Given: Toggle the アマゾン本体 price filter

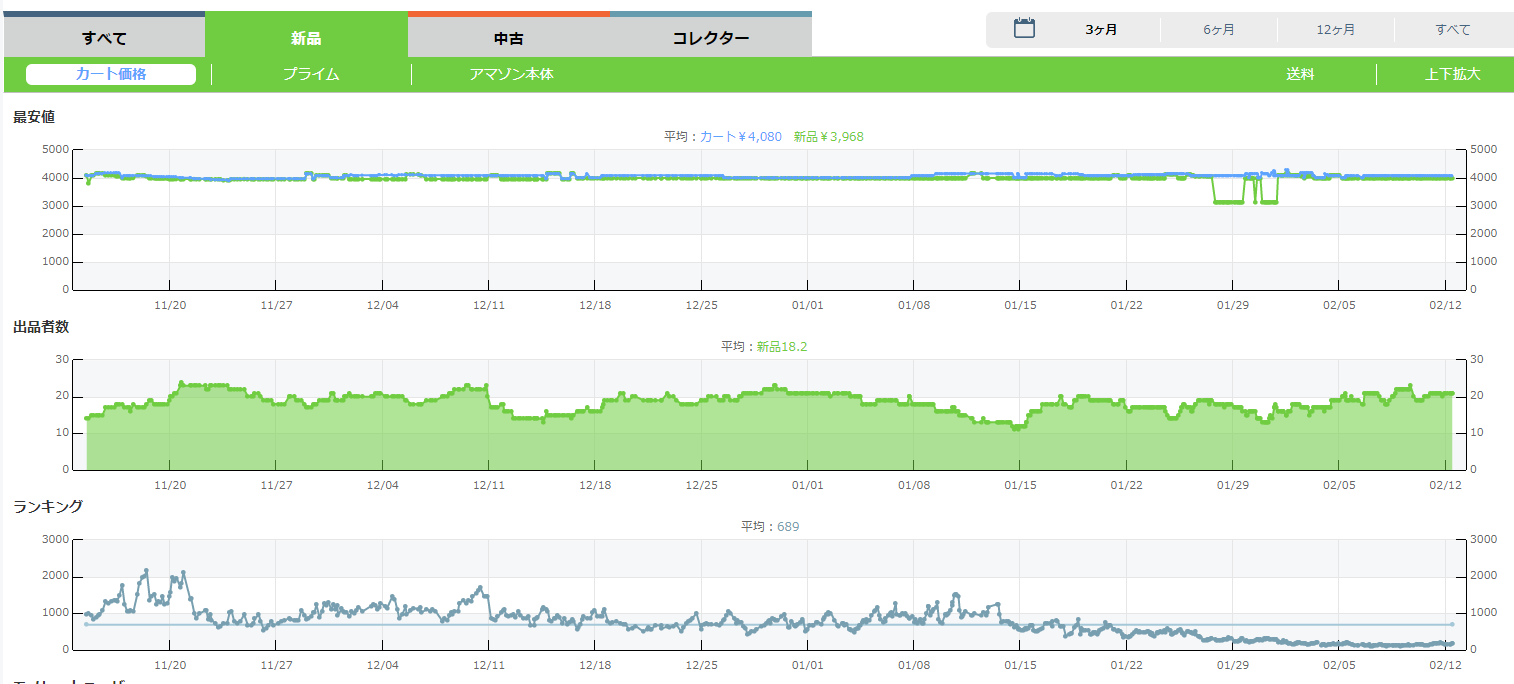Looking at the screenshot, I should tap(511, 74).
